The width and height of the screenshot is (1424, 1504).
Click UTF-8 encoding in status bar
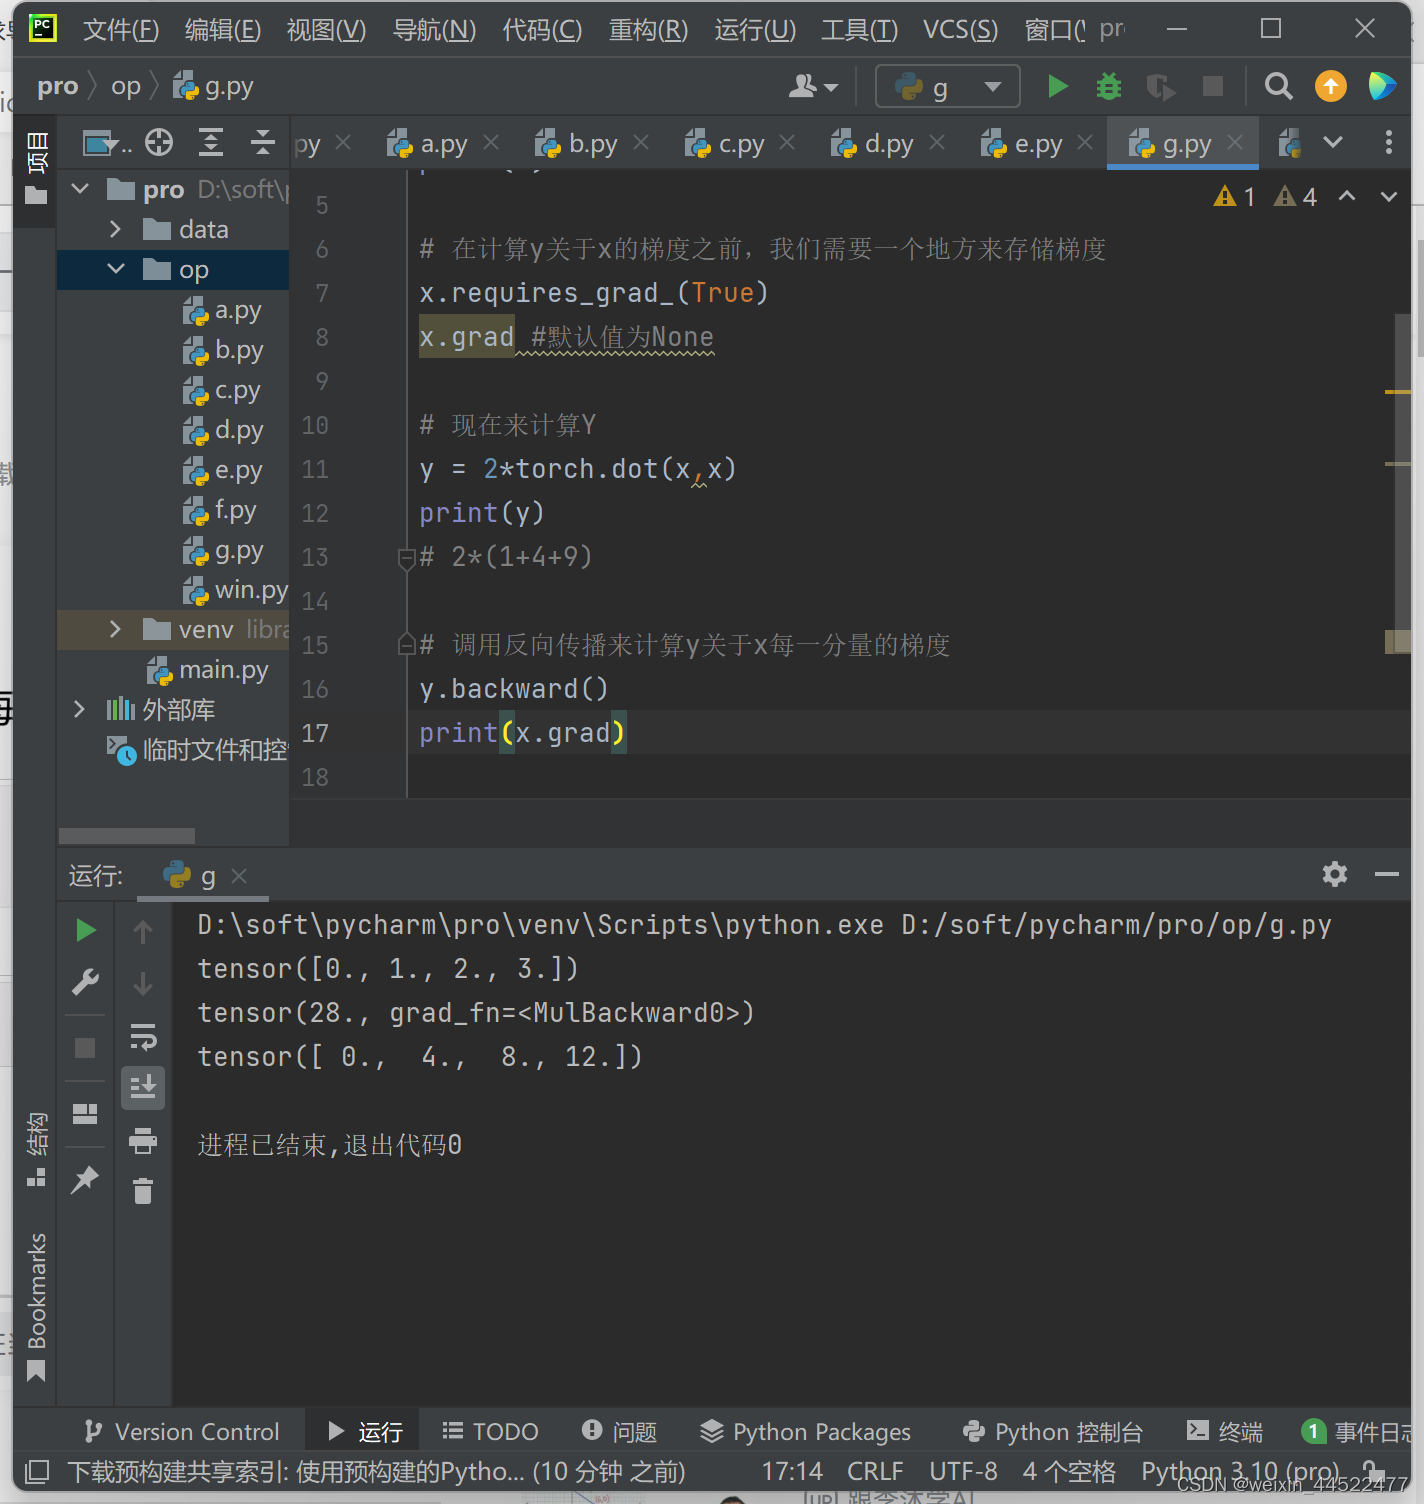pyautogui.click(x=963, y=1472)
